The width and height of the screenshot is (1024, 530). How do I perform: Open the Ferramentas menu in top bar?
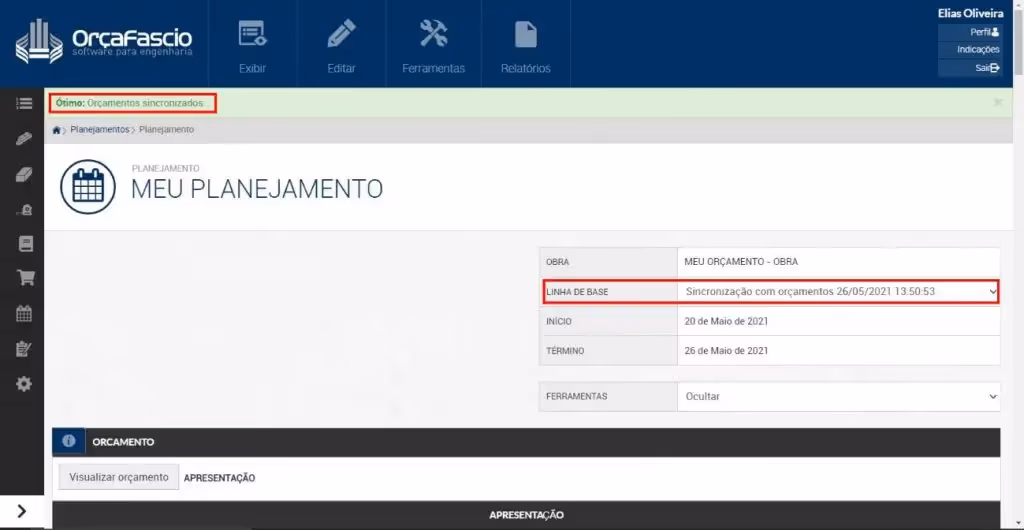[434, 44]
